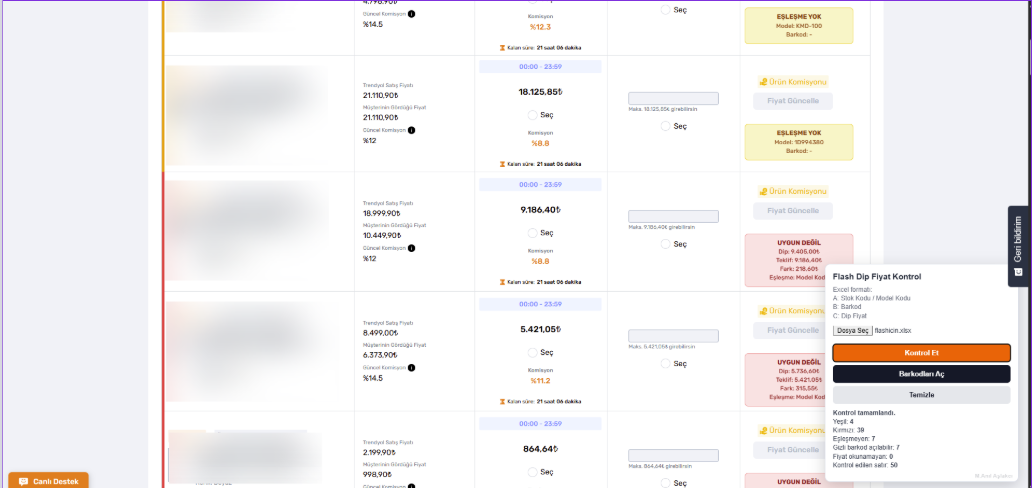Click UYGUN DEĞİL box with Dip 9.405,00₺
This screenshot has height=488, width=1032.
click(798, 260)
